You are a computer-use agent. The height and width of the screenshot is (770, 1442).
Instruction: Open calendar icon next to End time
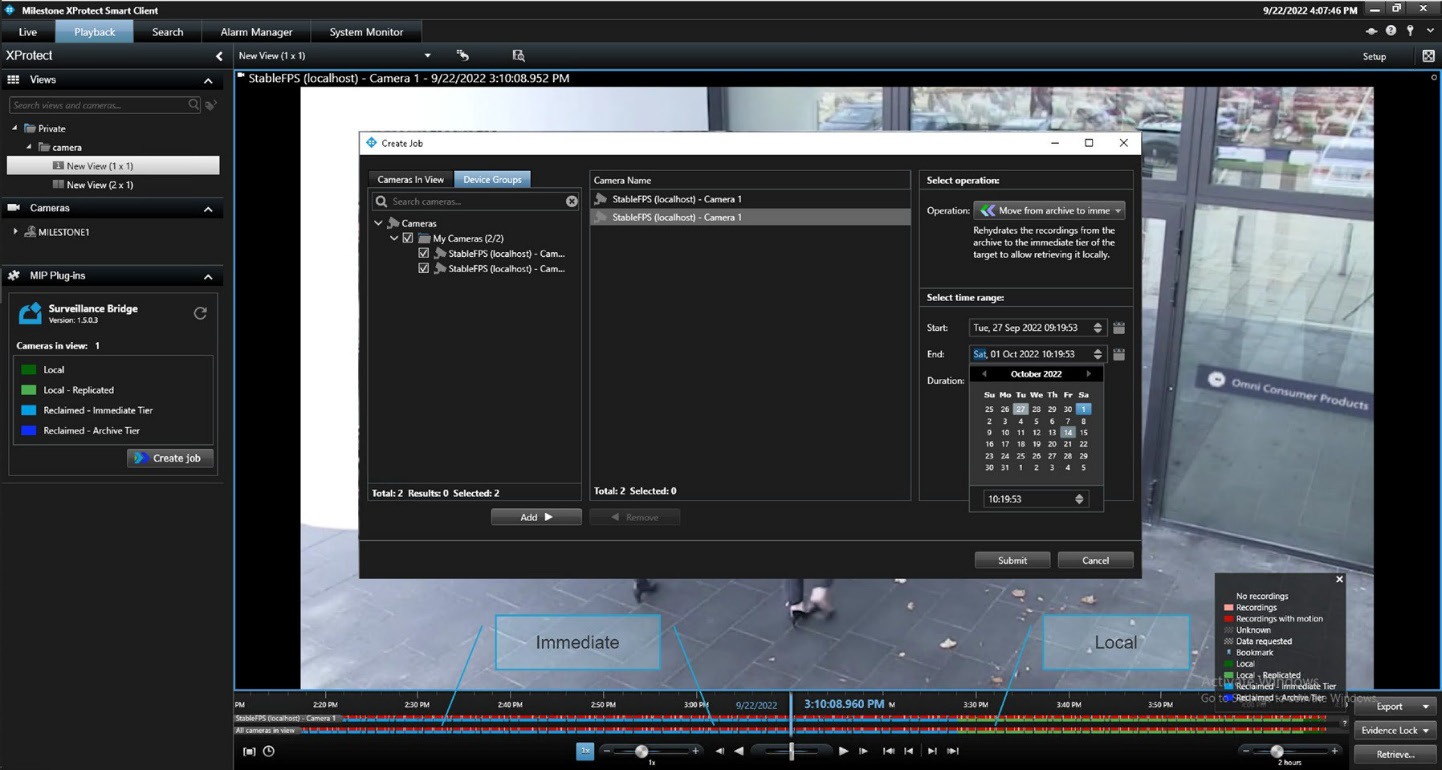pos(1119,354)
